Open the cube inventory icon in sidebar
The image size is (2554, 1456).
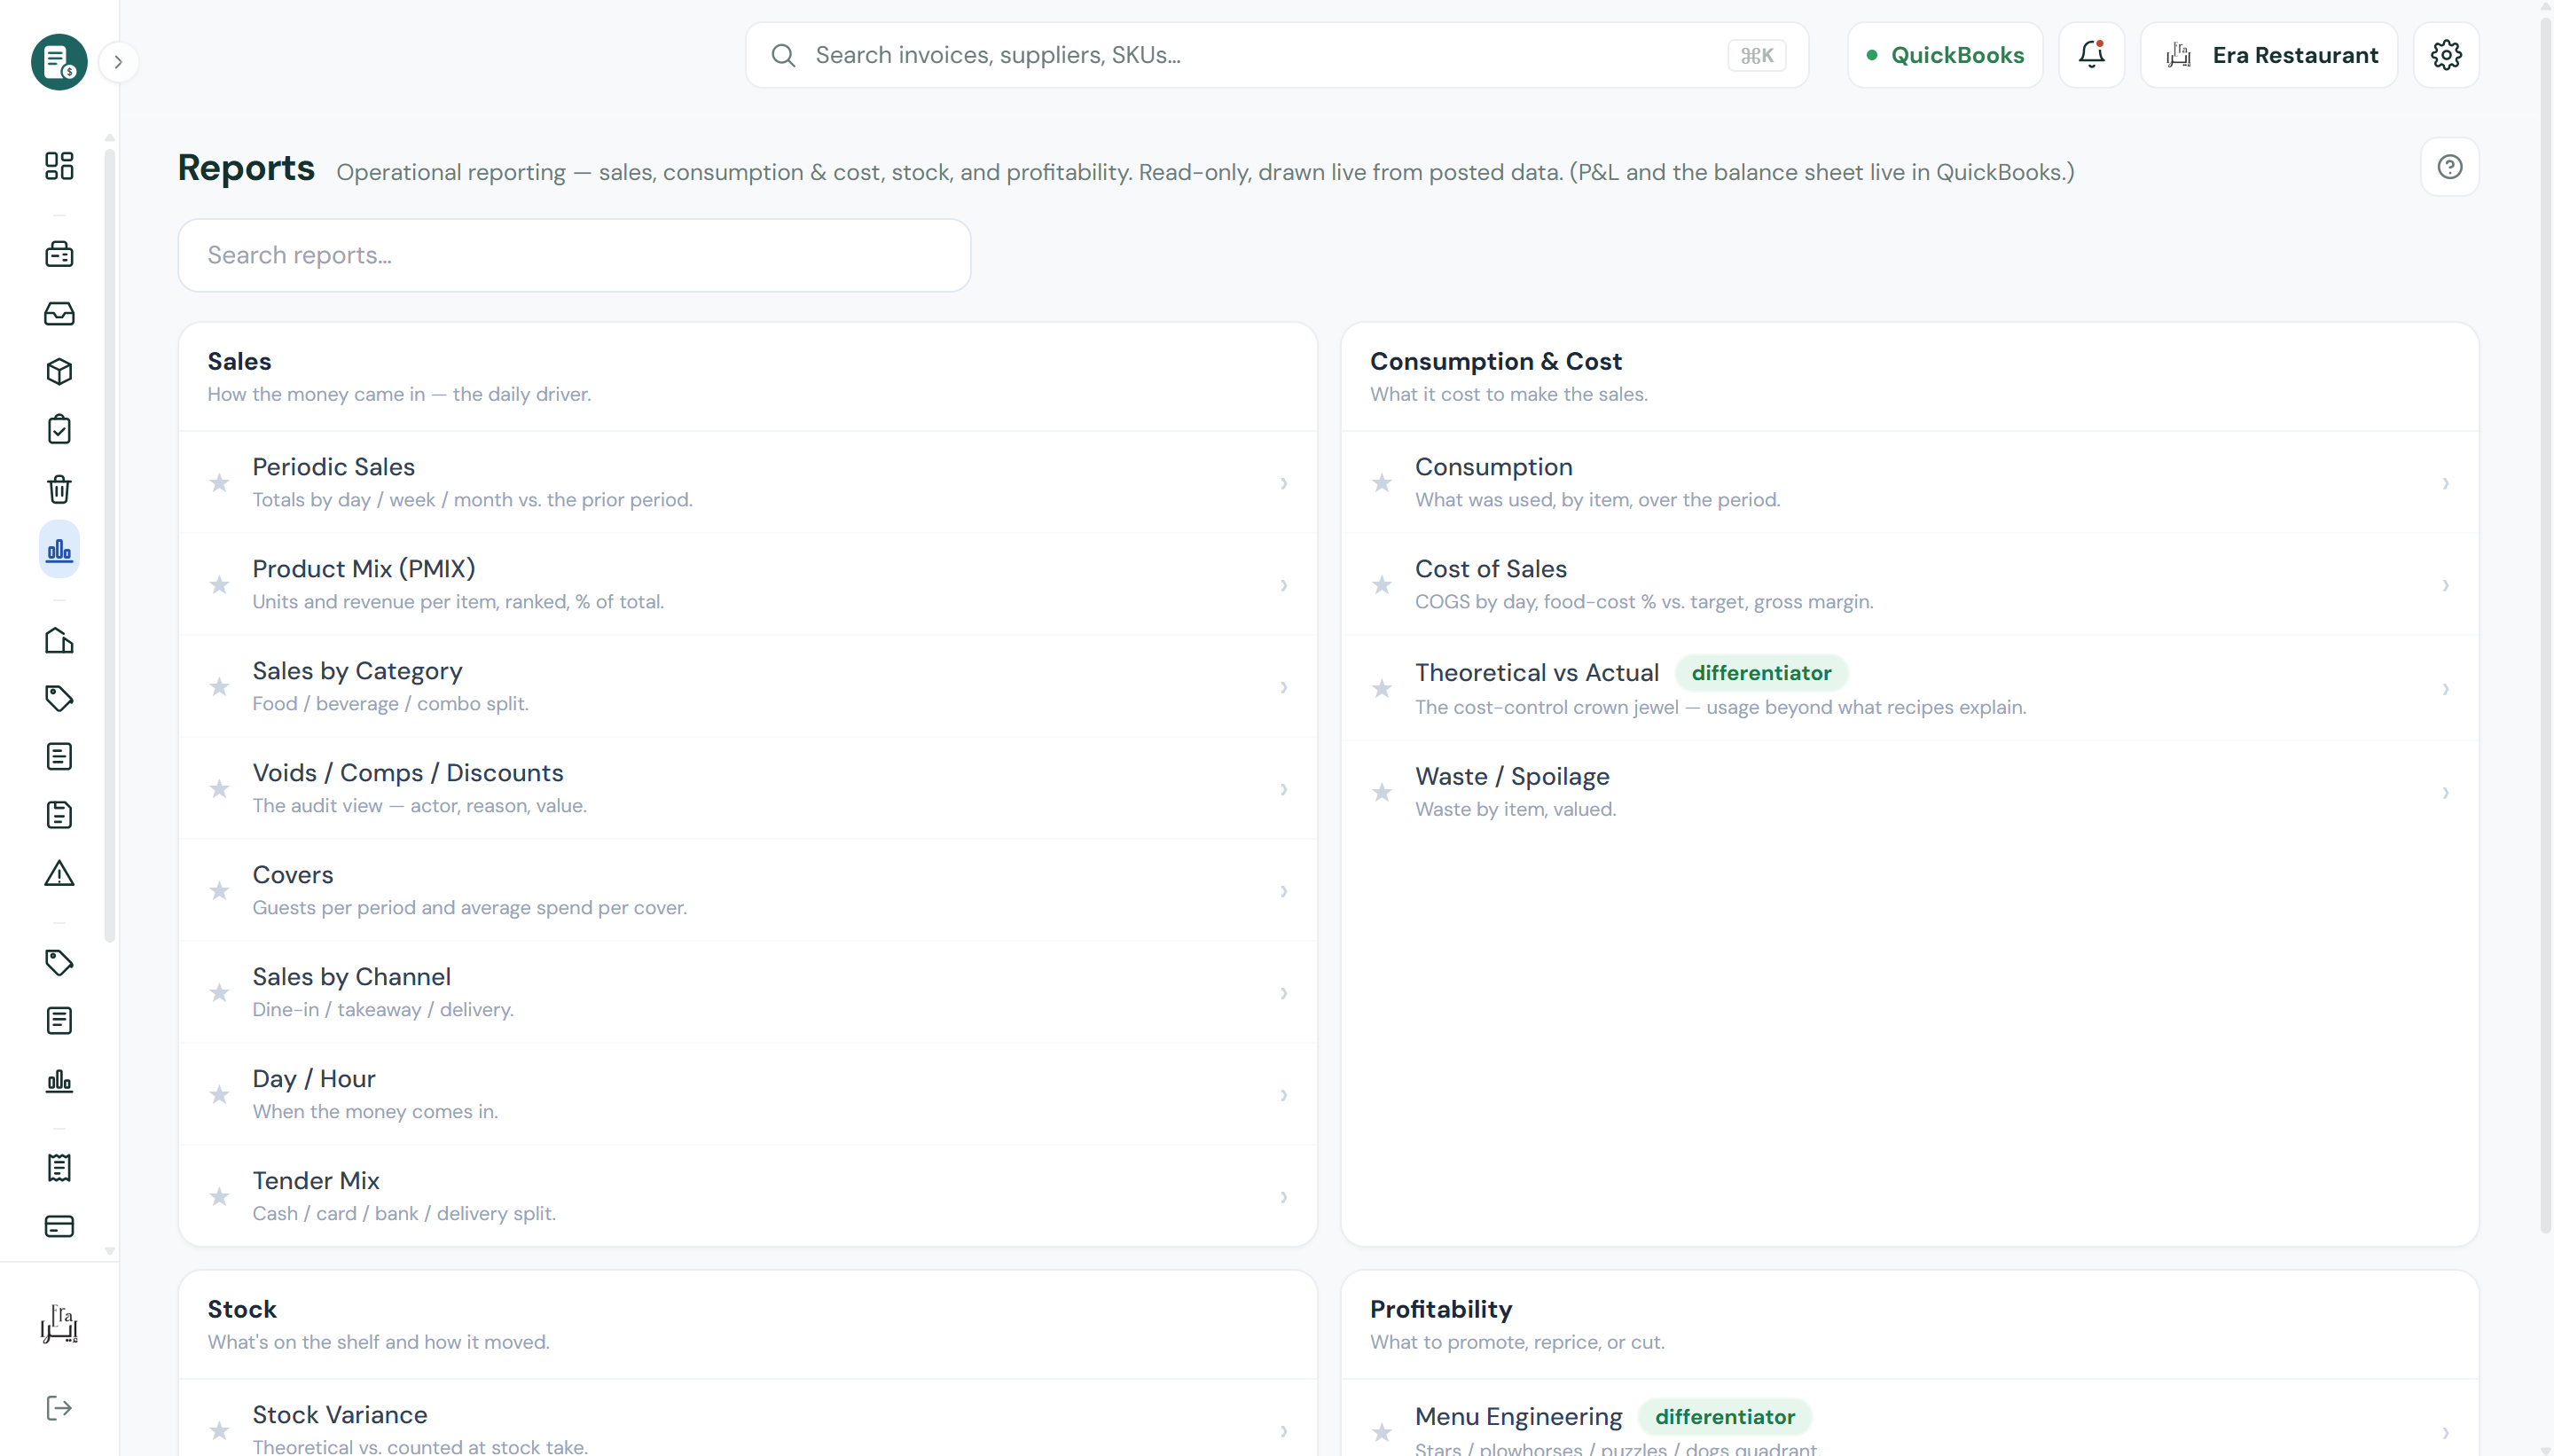coord(59,372)
